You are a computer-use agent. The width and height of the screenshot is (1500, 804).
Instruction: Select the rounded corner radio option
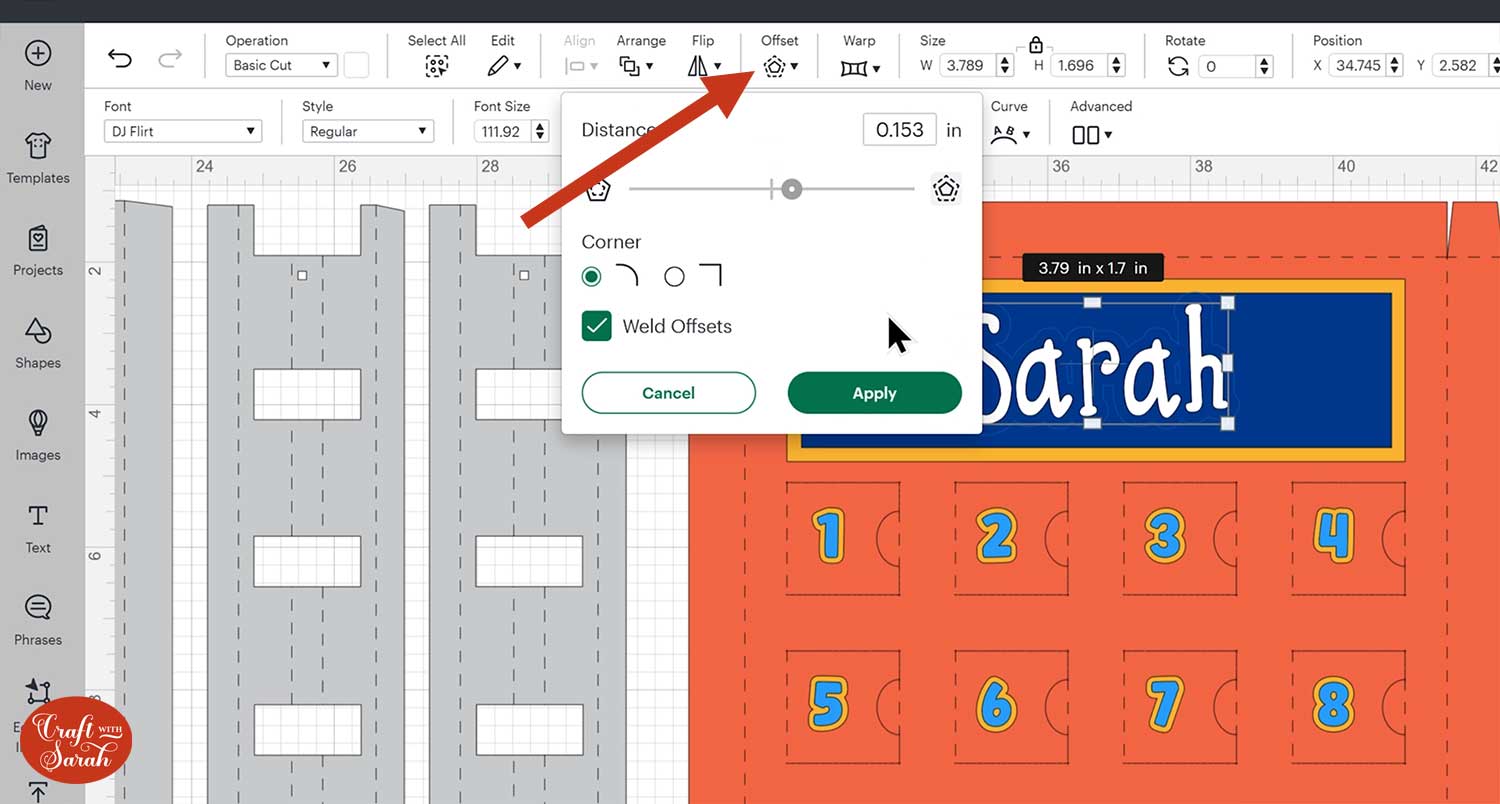coord(592,276)
